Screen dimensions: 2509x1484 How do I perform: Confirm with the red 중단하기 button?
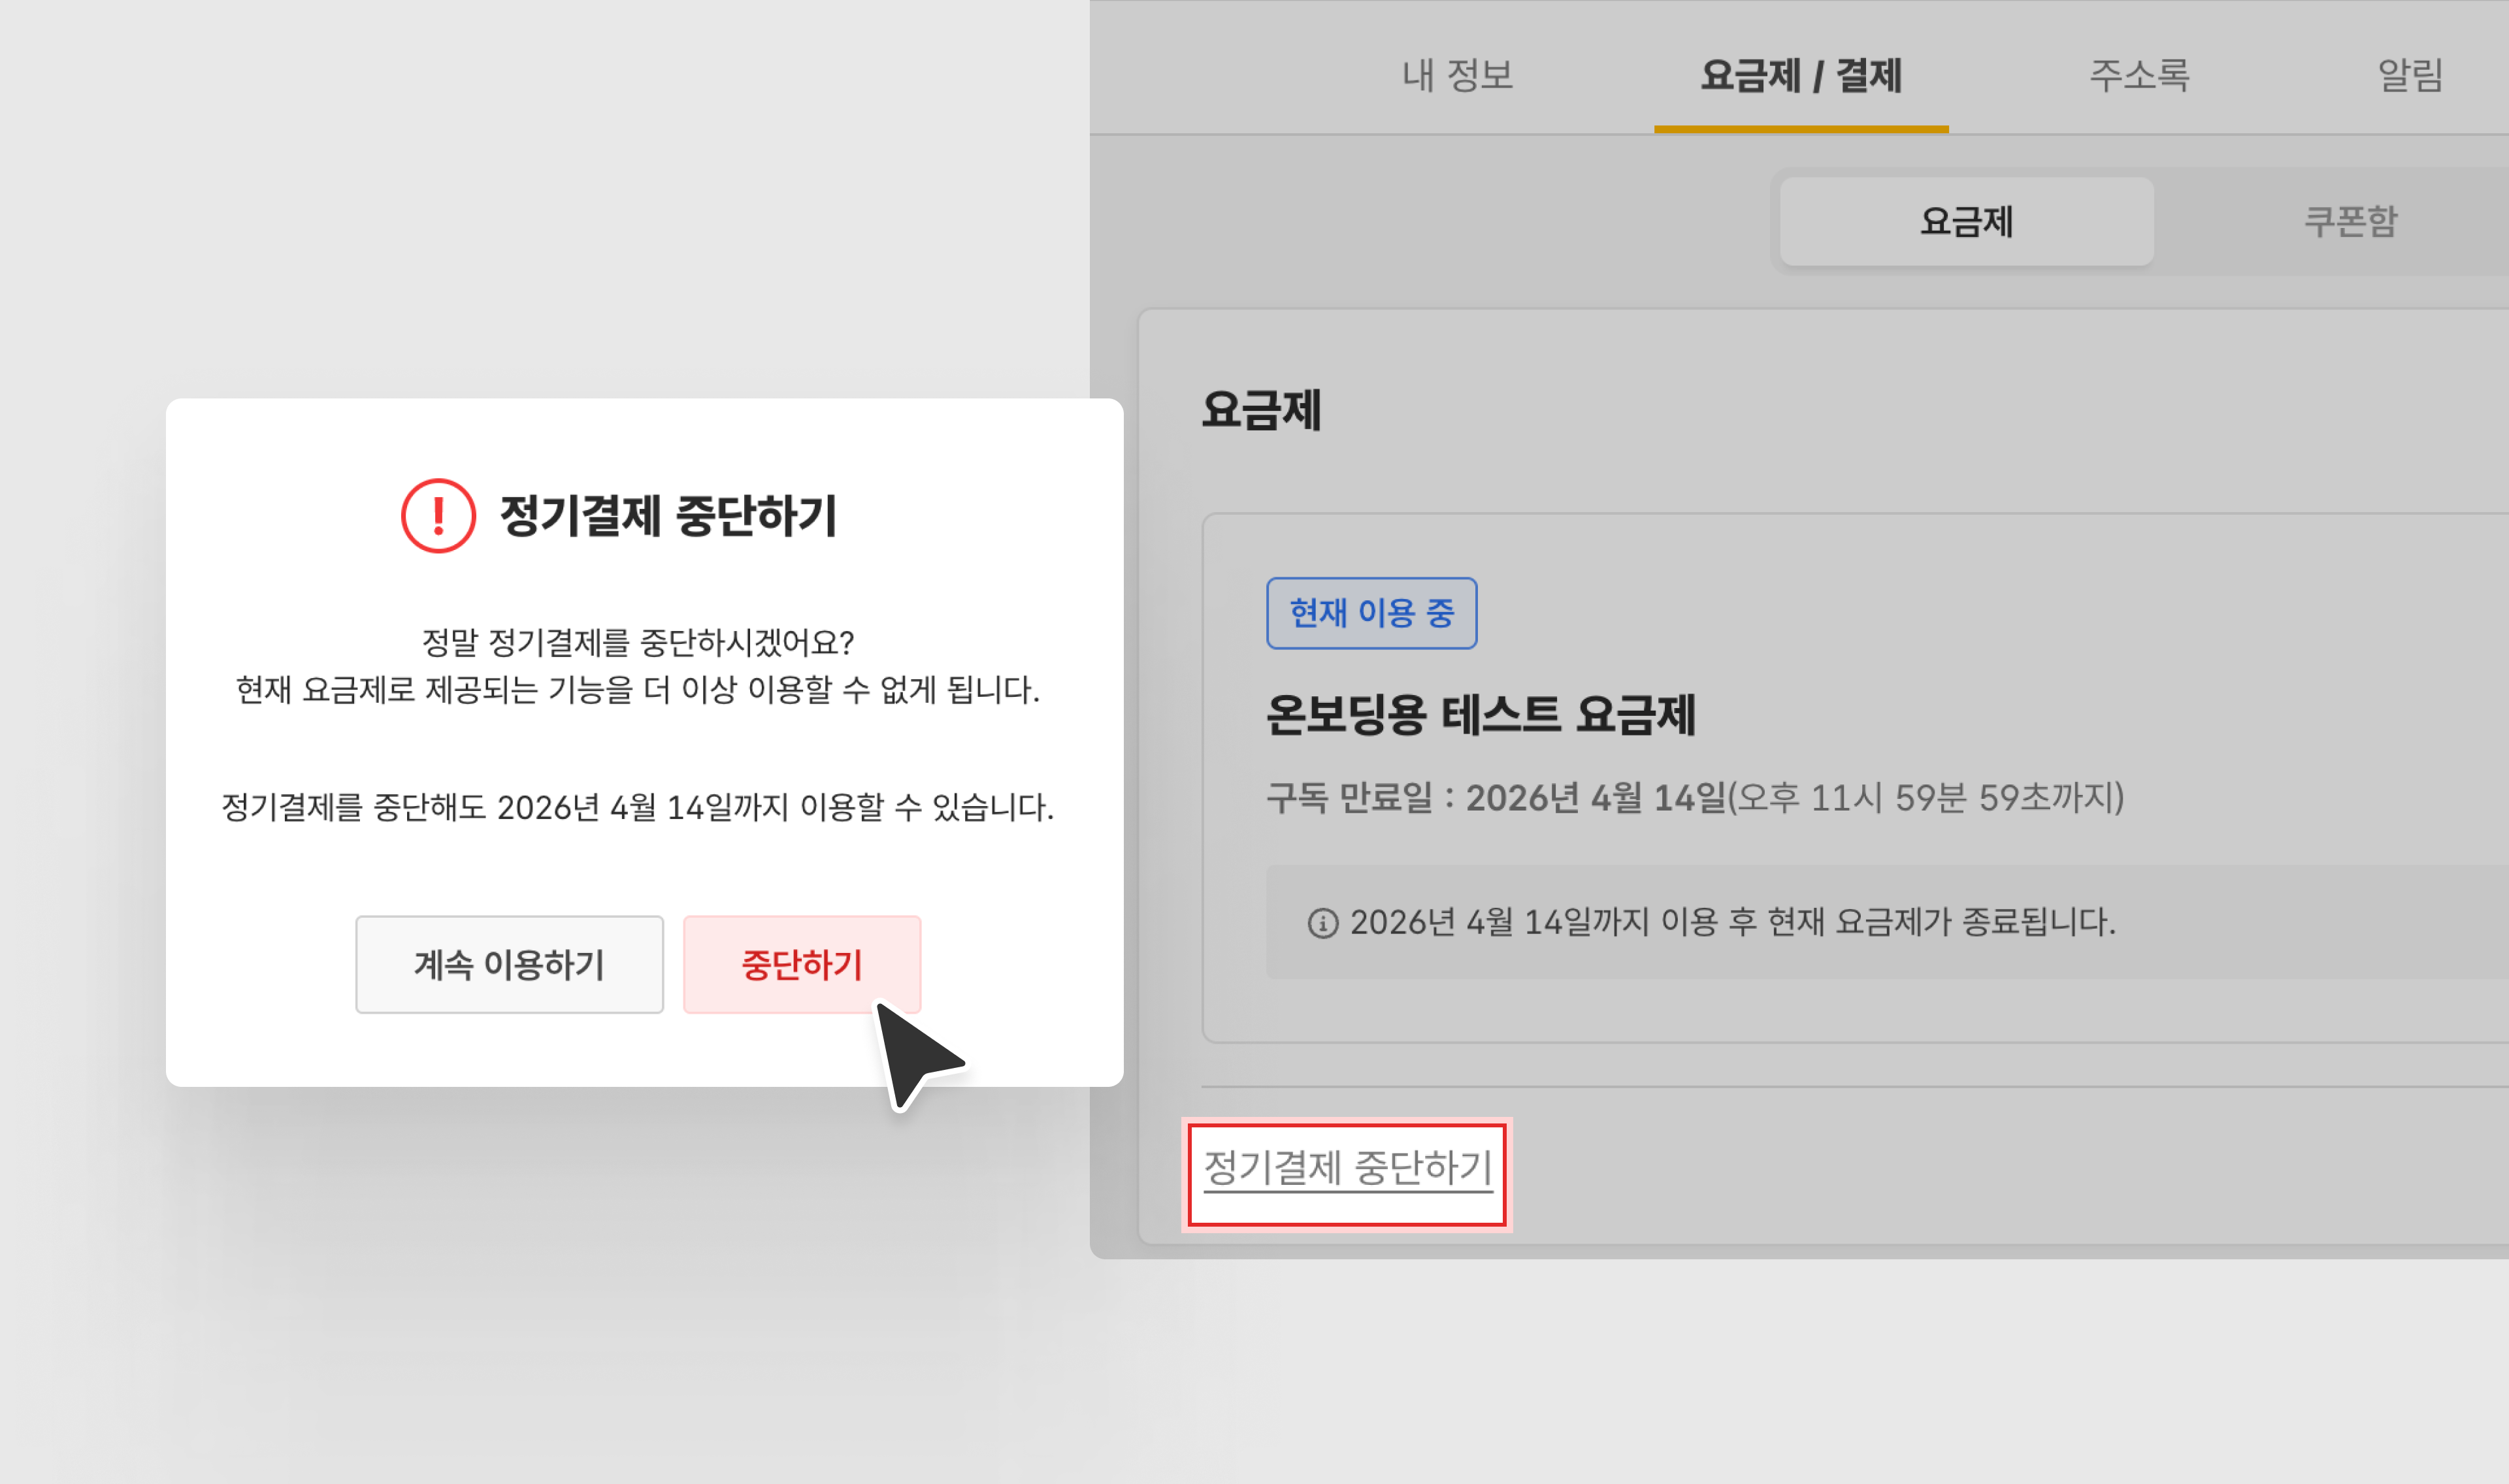coord(801,964)
